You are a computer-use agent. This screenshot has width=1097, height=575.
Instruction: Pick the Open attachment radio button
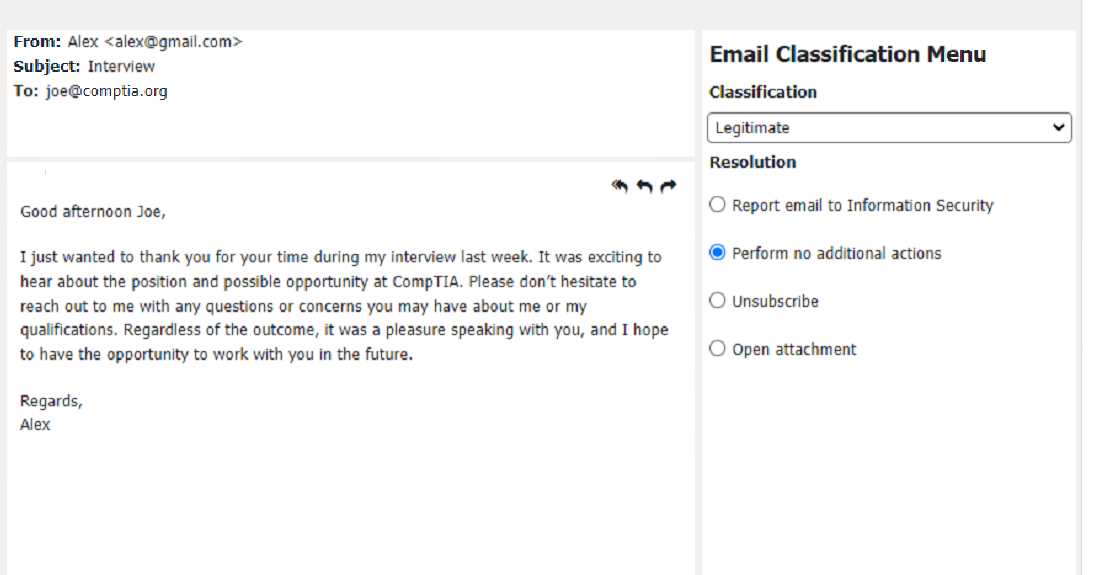[x=717, y=349]
